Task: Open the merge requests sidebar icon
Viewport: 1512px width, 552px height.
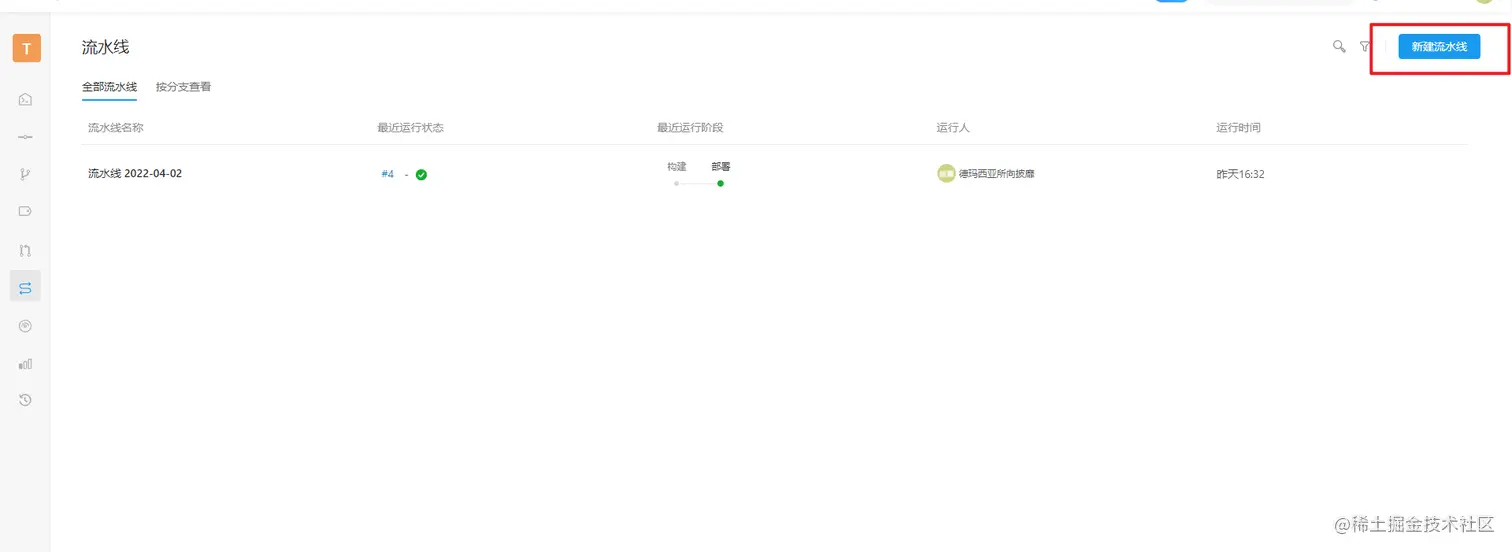Action: click(x=26, y=249)
